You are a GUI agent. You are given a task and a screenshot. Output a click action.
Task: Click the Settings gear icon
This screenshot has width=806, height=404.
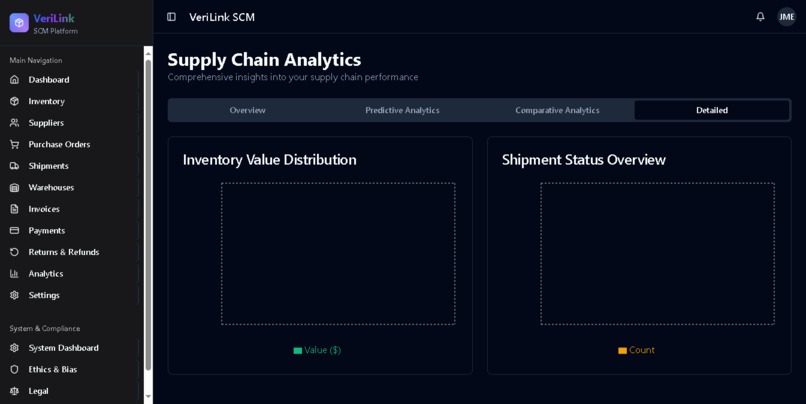(14, 296)
